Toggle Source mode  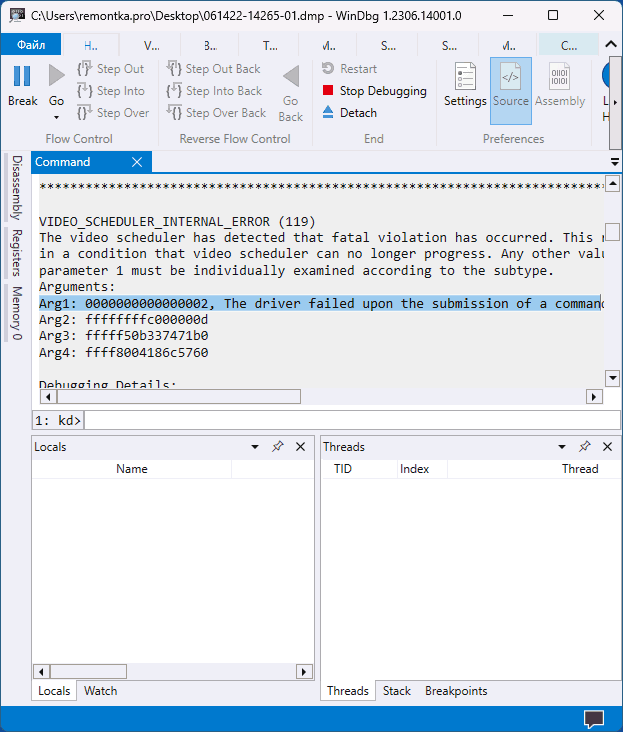coord(511,91)
